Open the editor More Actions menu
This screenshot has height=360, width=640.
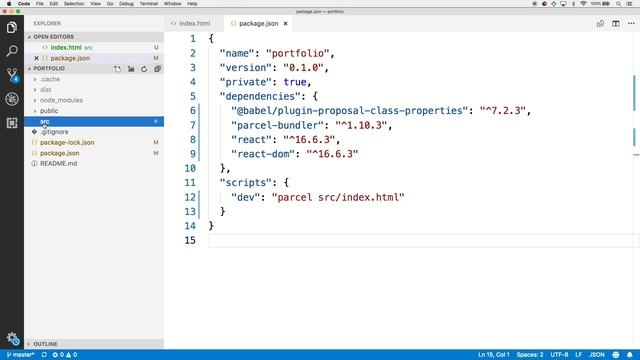[631, 24]
